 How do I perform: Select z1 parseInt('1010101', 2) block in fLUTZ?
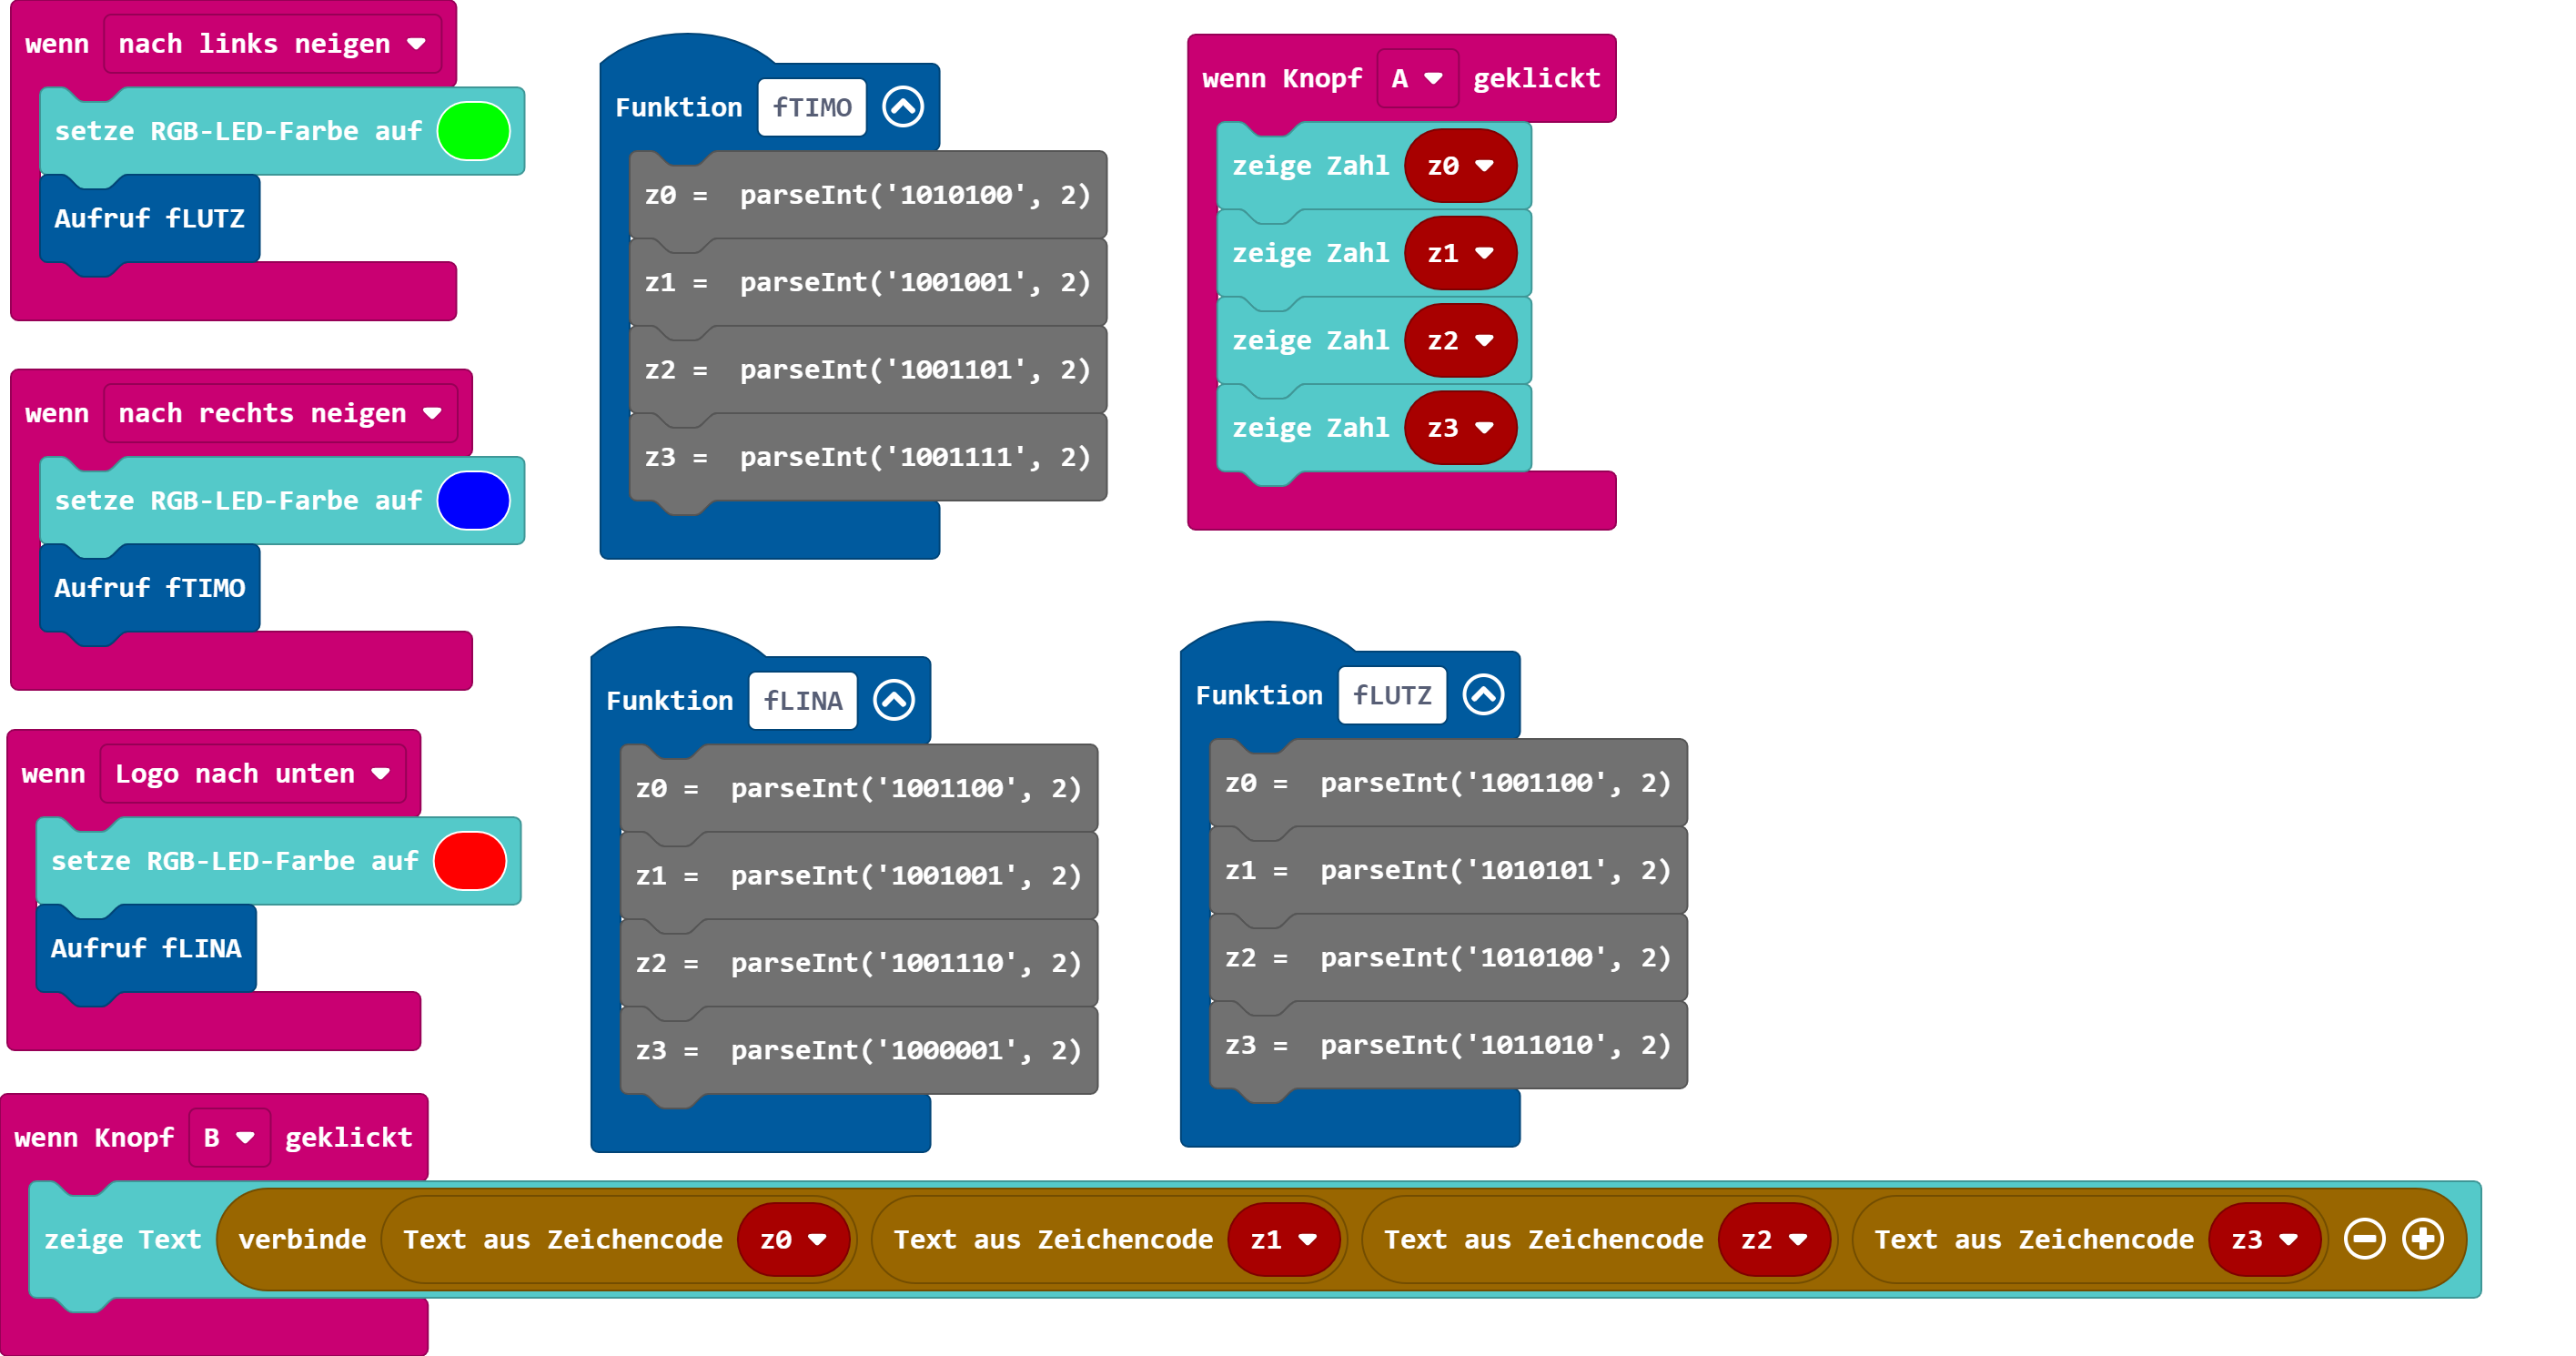pyautogui.click(x=1446, y=870)
